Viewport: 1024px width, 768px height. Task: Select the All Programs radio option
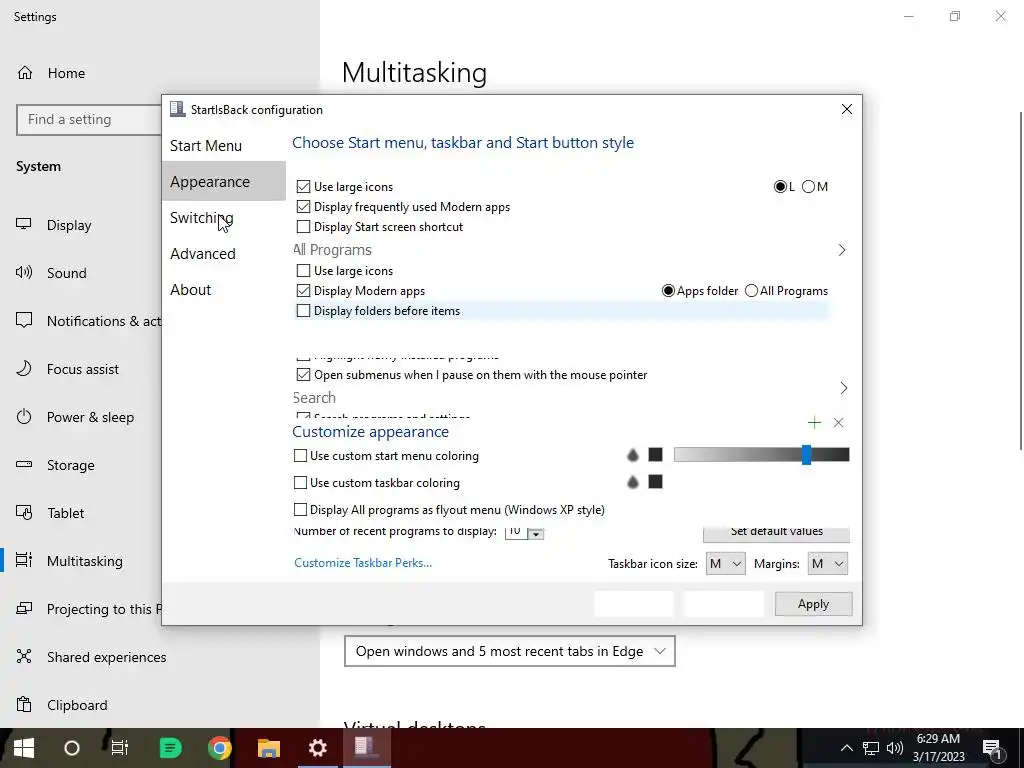pos(752,291)
